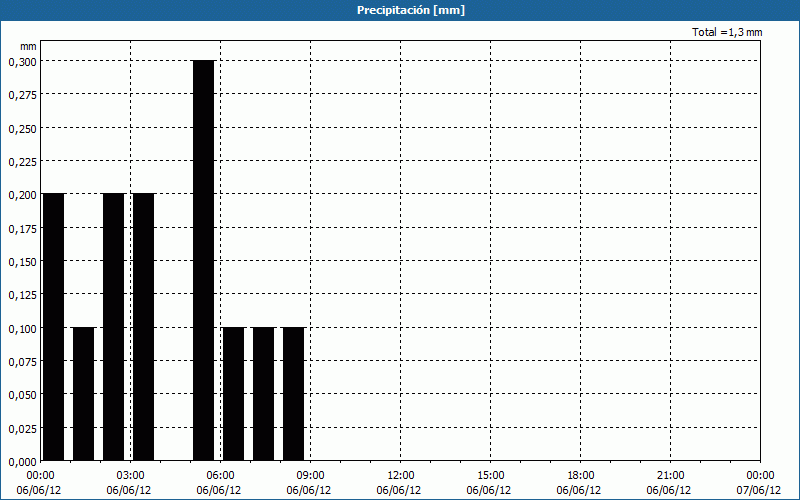Click the 18:00 06/06/12 time label
Screen dimensions: 800x500
579,483
